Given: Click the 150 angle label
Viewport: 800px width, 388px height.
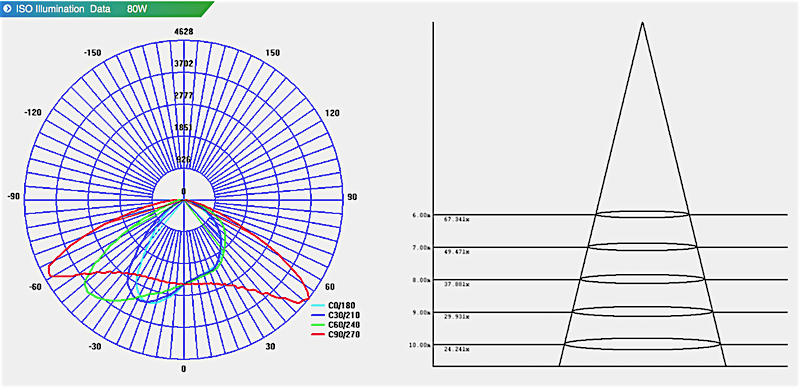Looking at the screenshot, I should [x=273, y=53].
